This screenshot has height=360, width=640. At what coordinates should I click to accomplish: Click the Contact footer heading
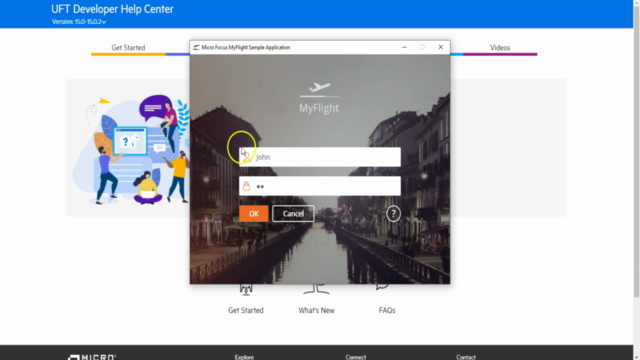pyautogui.click(x=466, y=357)
